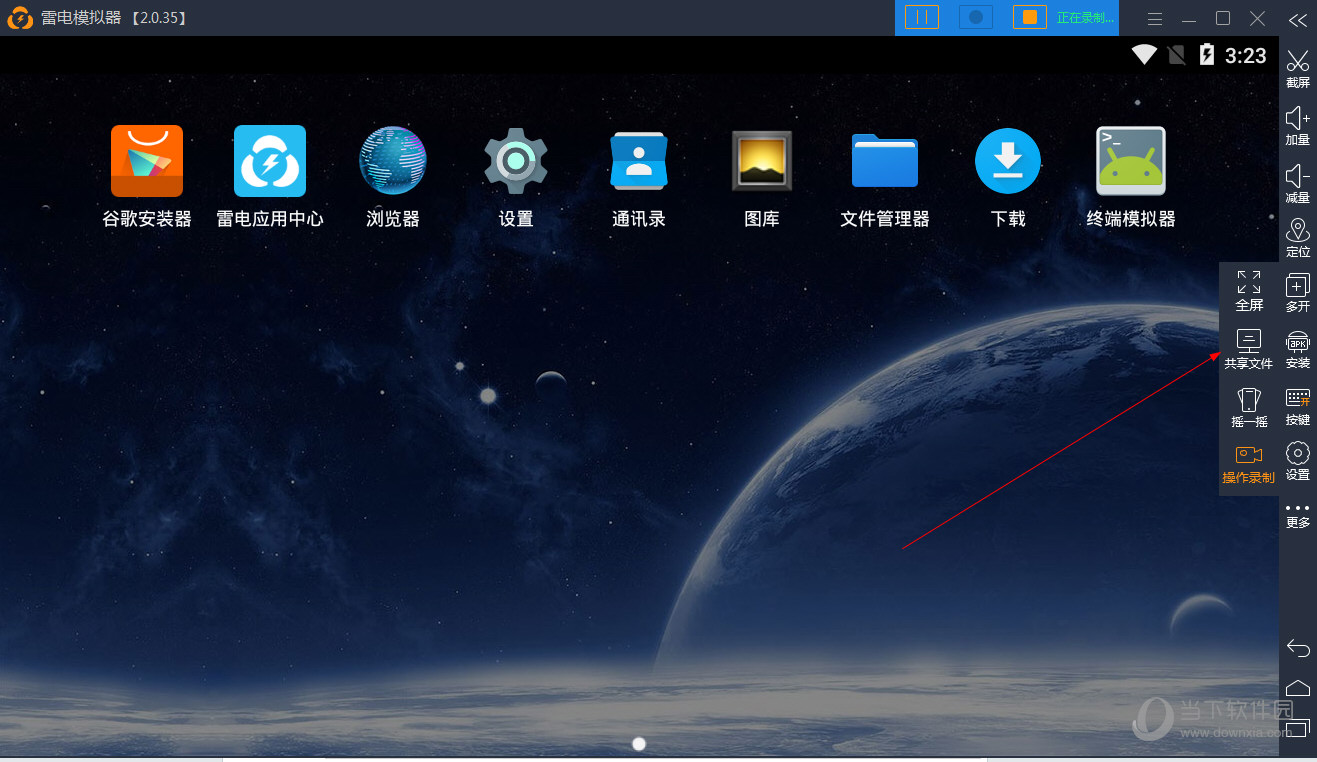Open 按键 keyboard mapping

(1298, 407)
